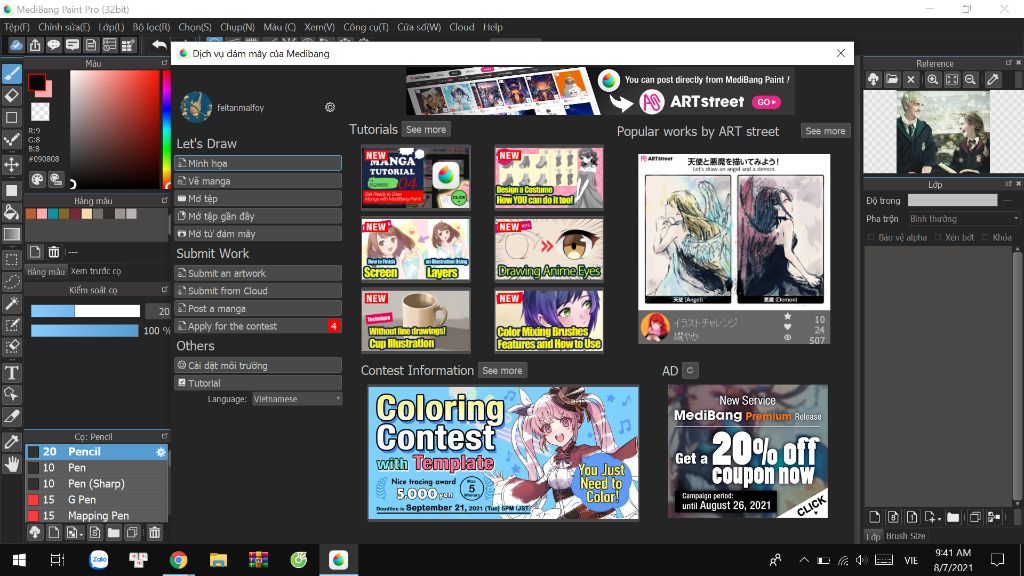Click Vẽ manga button
This screenshot has height=576, width=1024.
point(259,181)
